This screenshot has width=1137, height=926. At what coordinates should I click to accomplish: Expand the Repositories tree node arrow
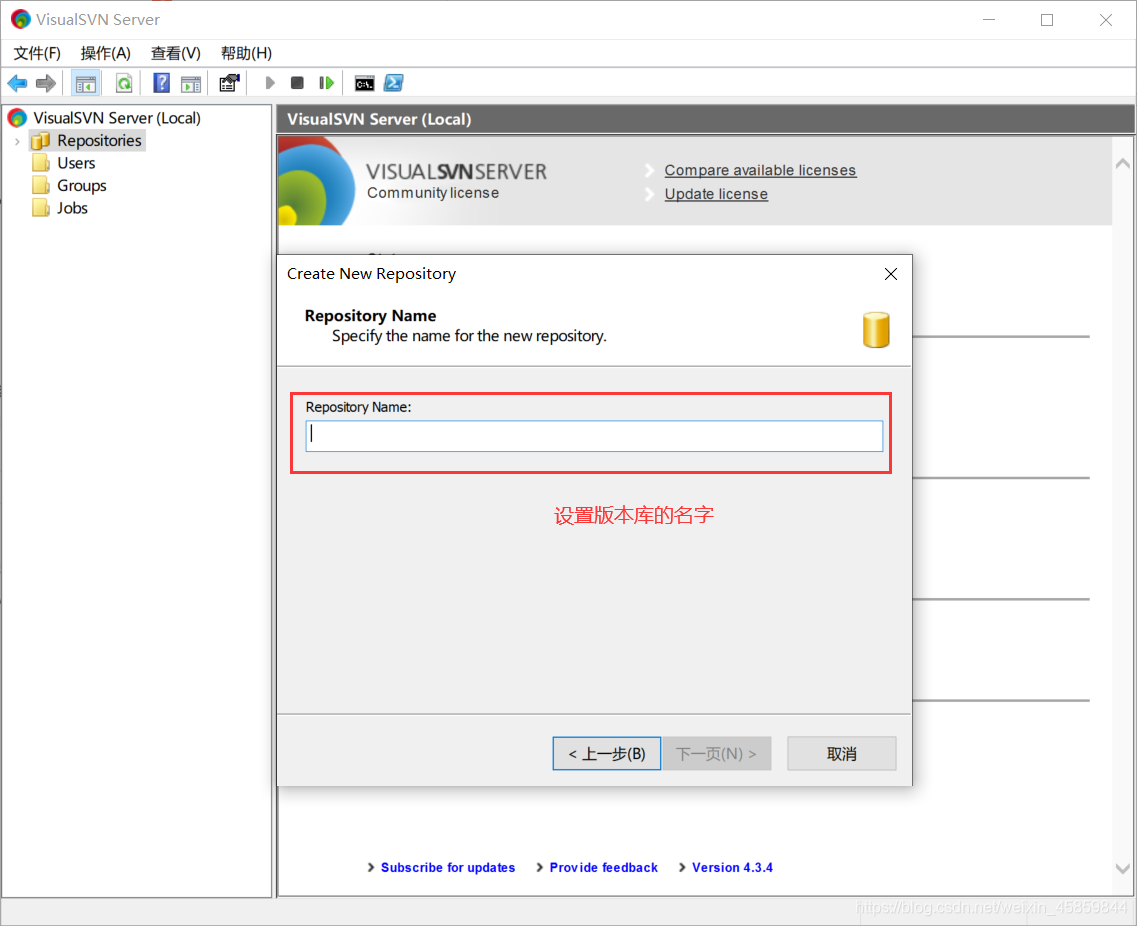pyautogui.click(x=17, y=141)
